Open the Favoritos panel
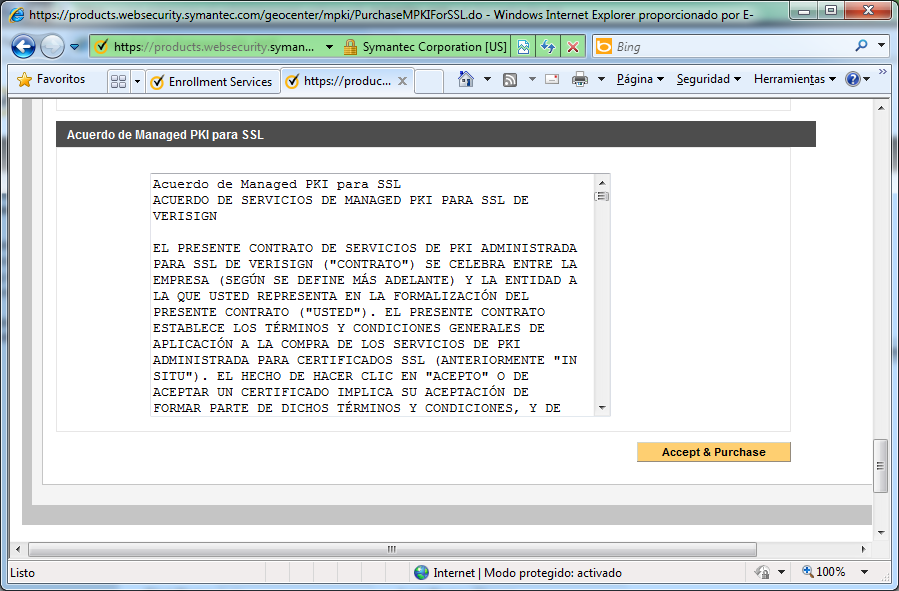 pos(52,80)
